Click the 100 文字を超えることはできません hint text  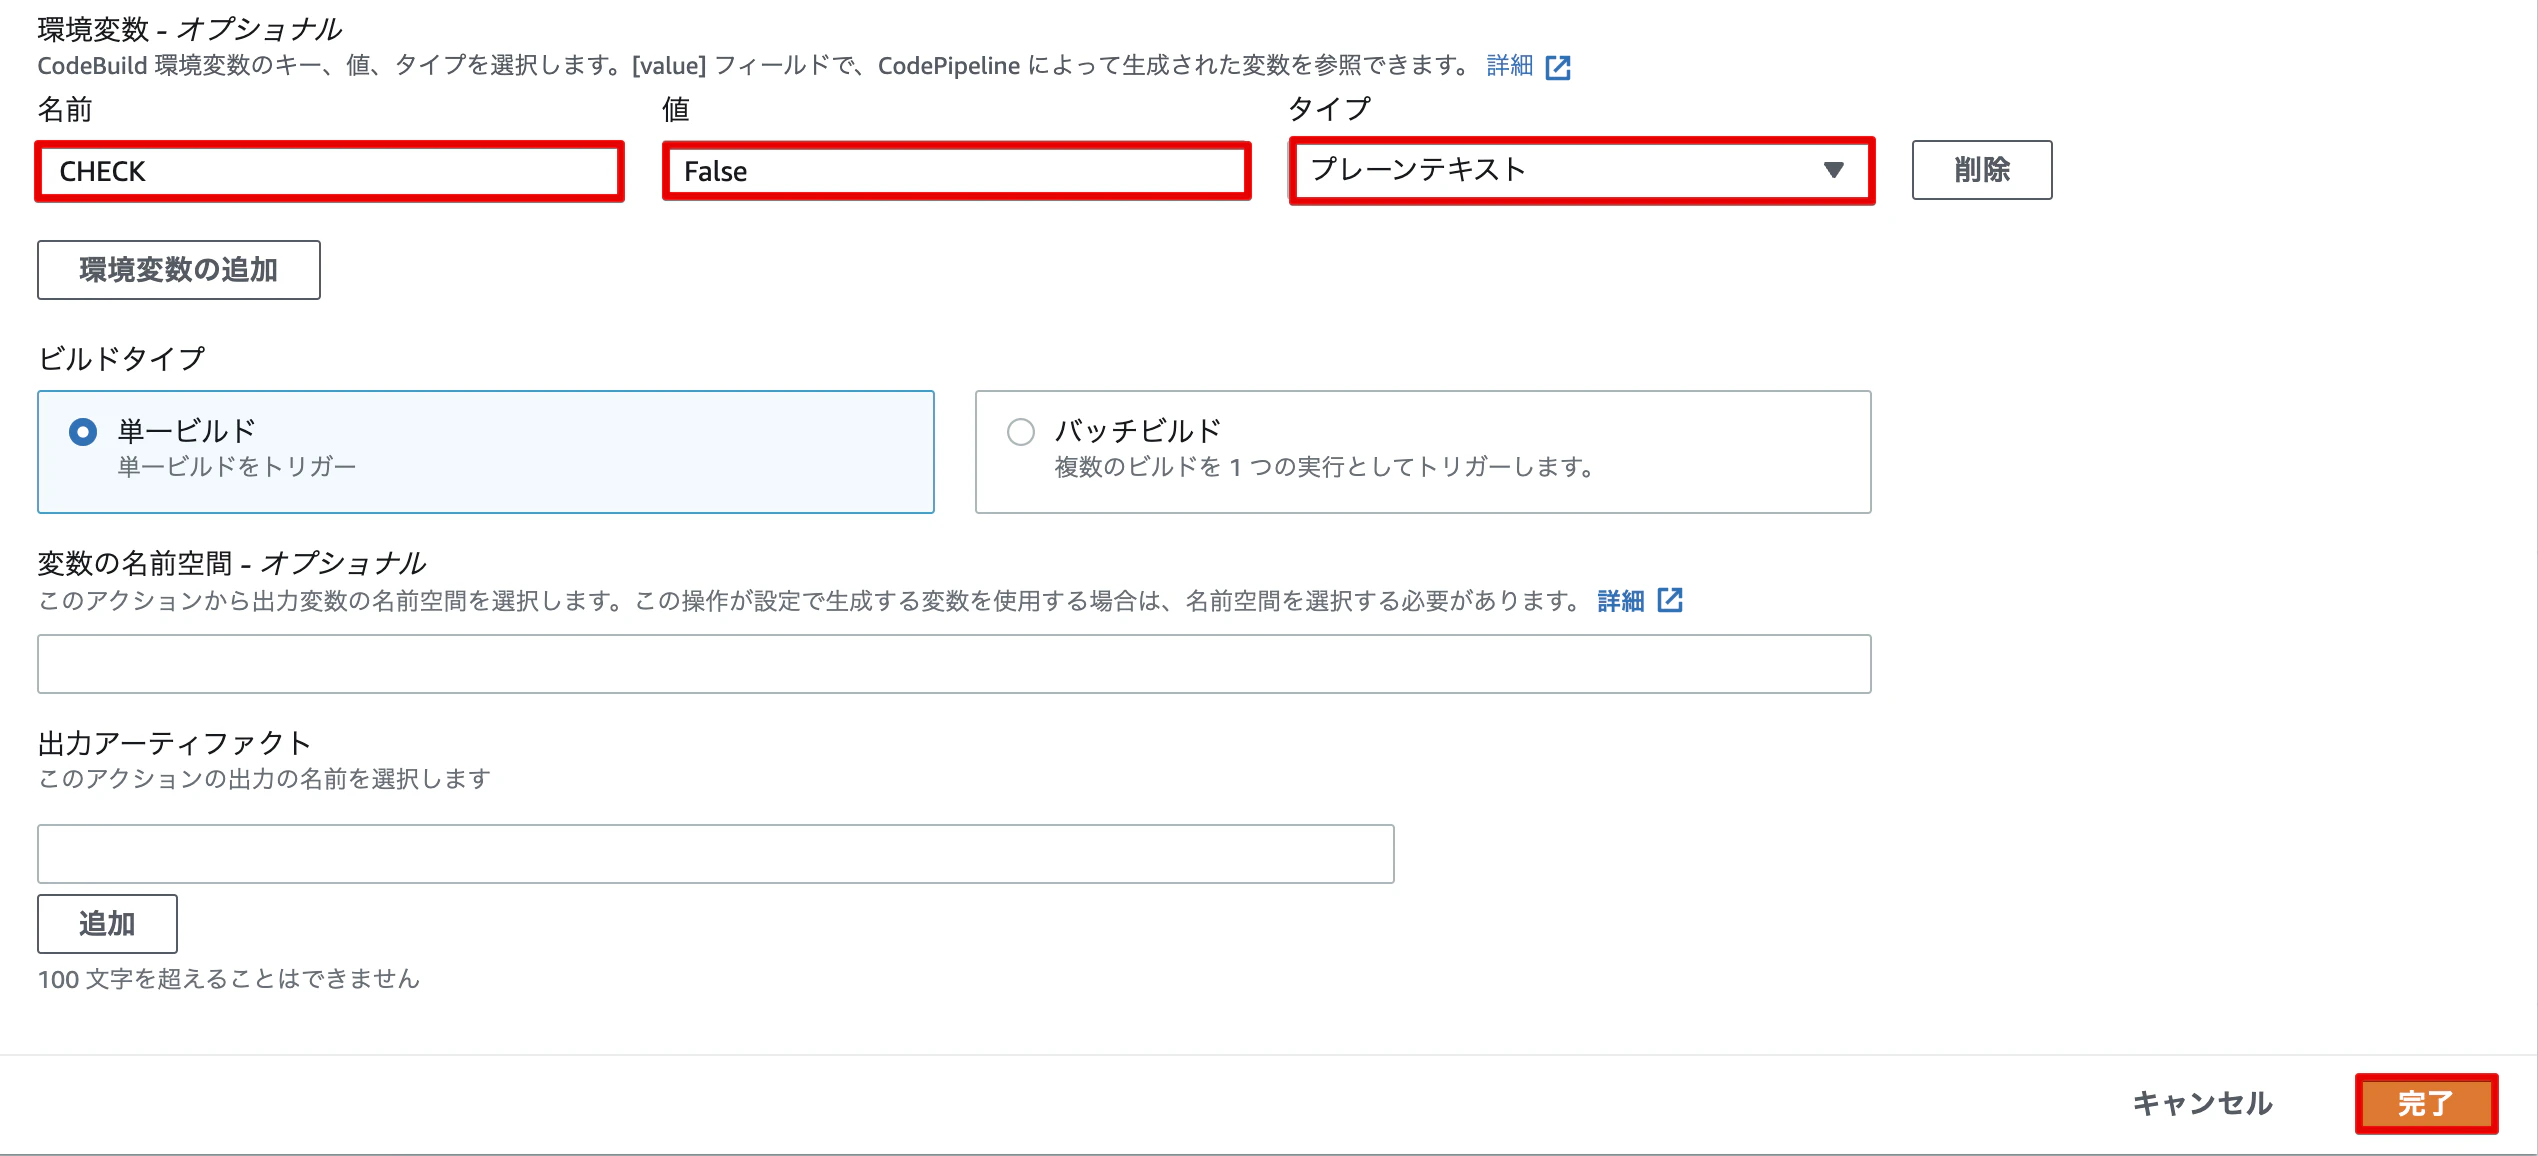(x=228, y=978)
